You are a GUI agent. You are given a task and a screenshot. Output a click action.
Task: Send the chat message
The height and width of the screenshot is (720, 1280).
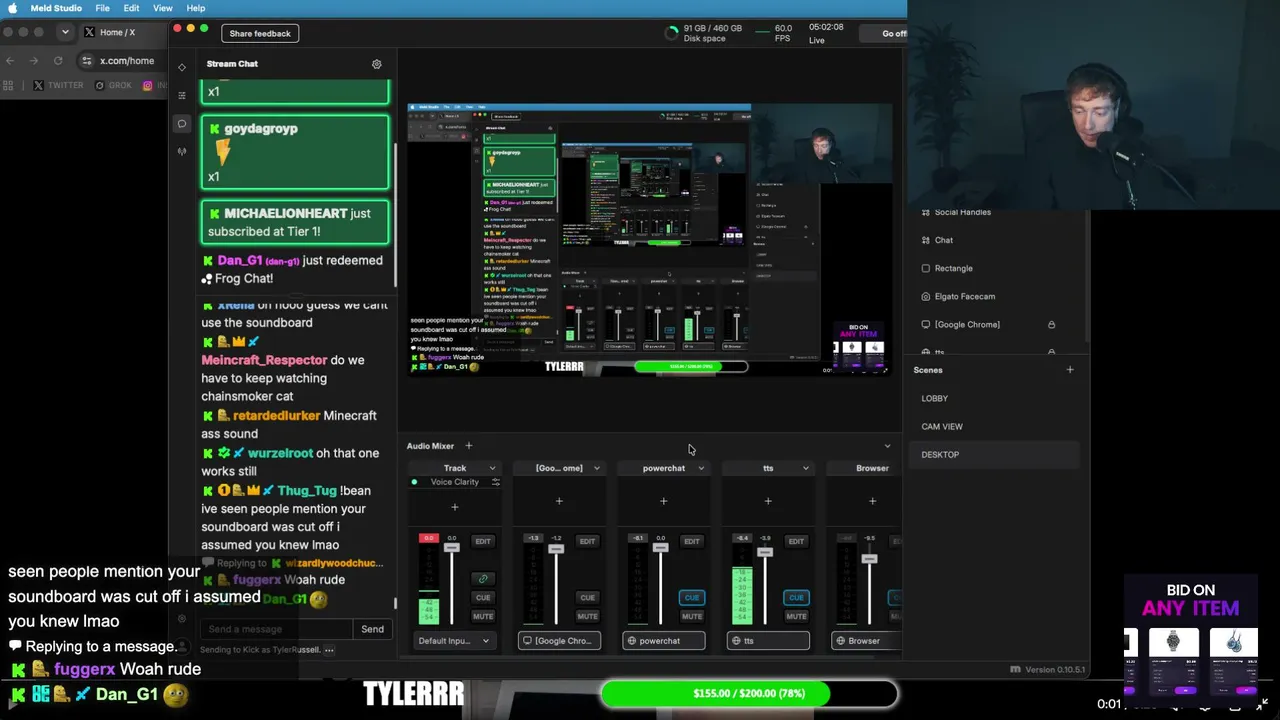pos(372,629)
